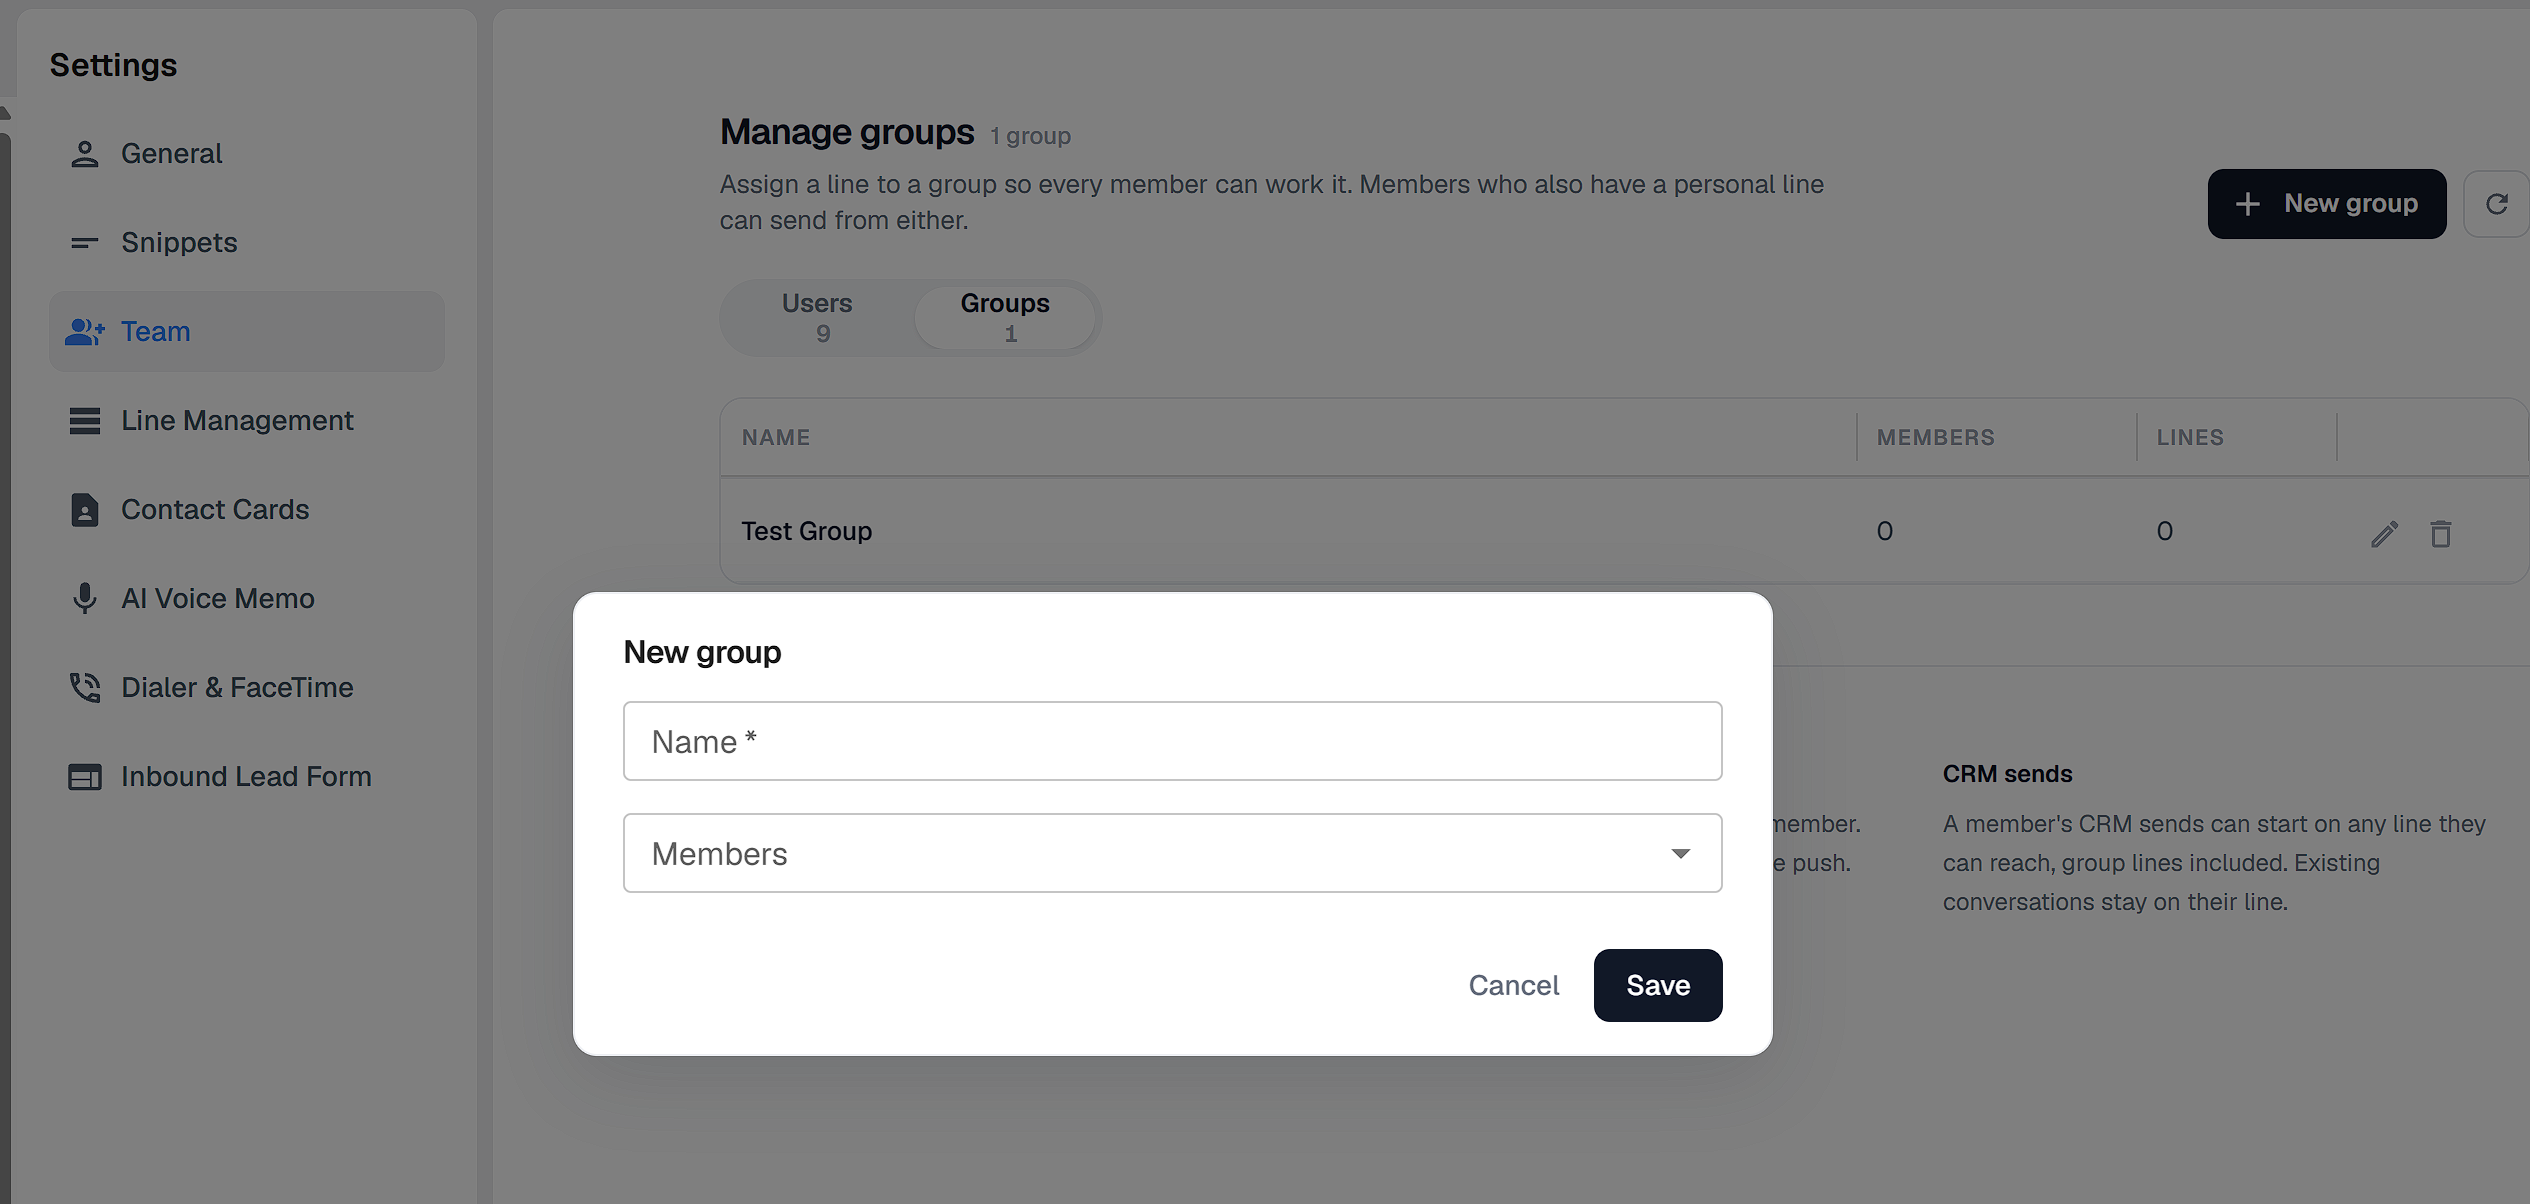Click the New group button
Viewport: 2530px width, 1204px height.
click(x=2327, y=204)
